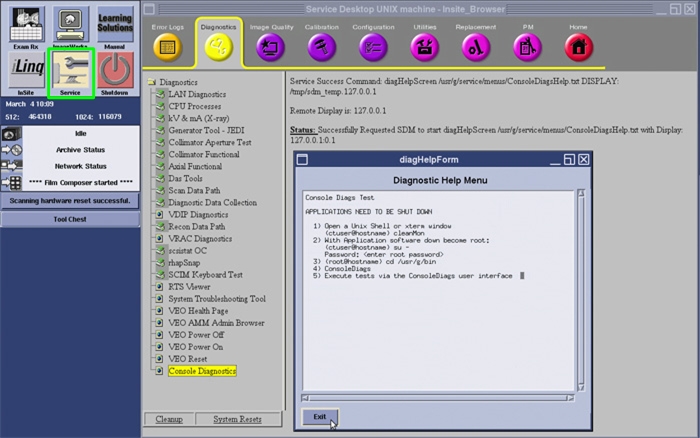Screen dimensions: 700x438
Task: Collapse the Diagnostics root folder
Action: click(151, 82)
